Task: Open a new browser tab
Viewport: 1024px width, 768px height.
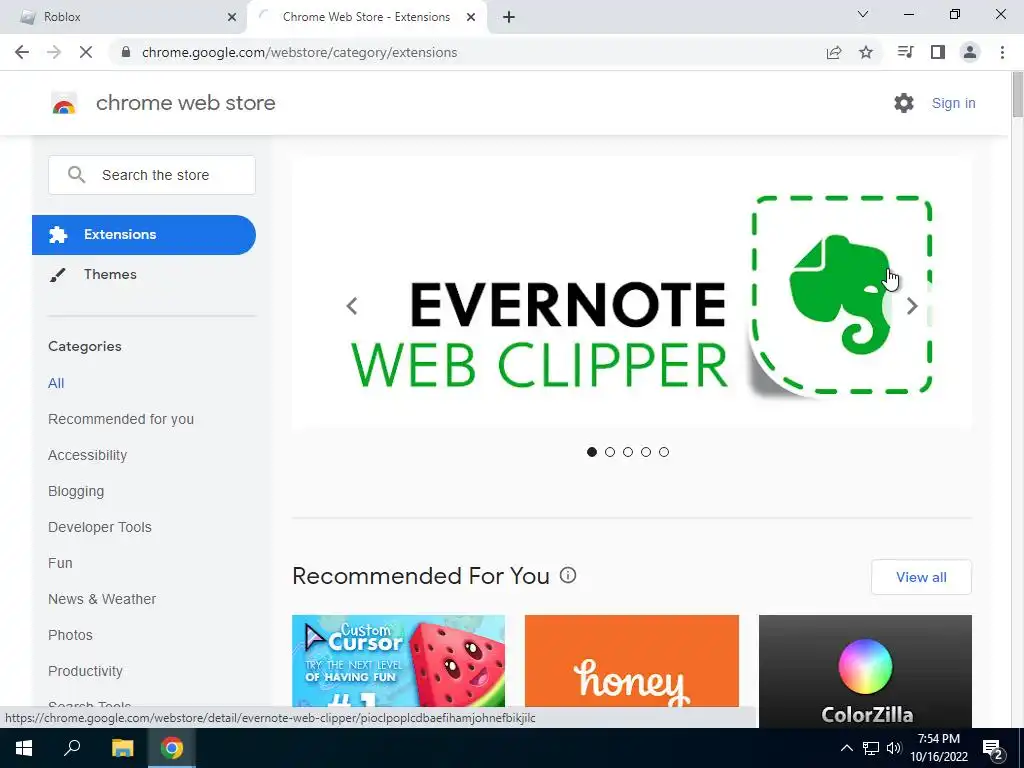Action: click(509, 17)
